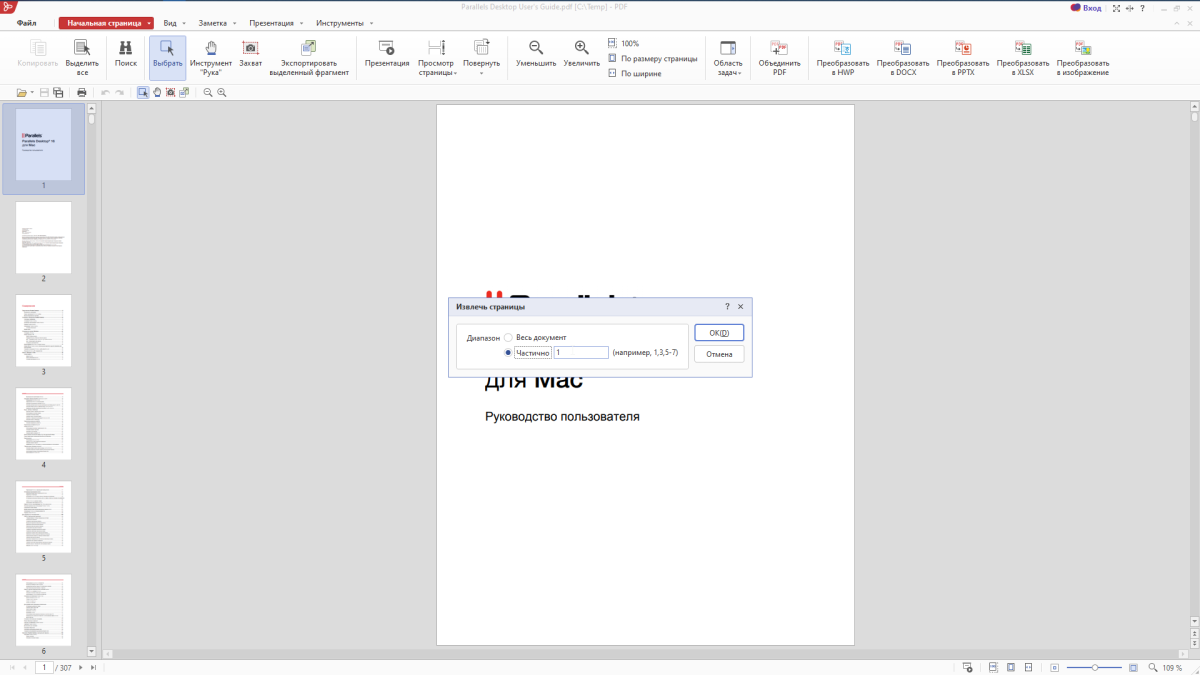This screenshot has height=675, width=1200.
Task: Toggle fit-page view mode icon in status bar
Action: pyautogui.click(x=1012, y=667)
